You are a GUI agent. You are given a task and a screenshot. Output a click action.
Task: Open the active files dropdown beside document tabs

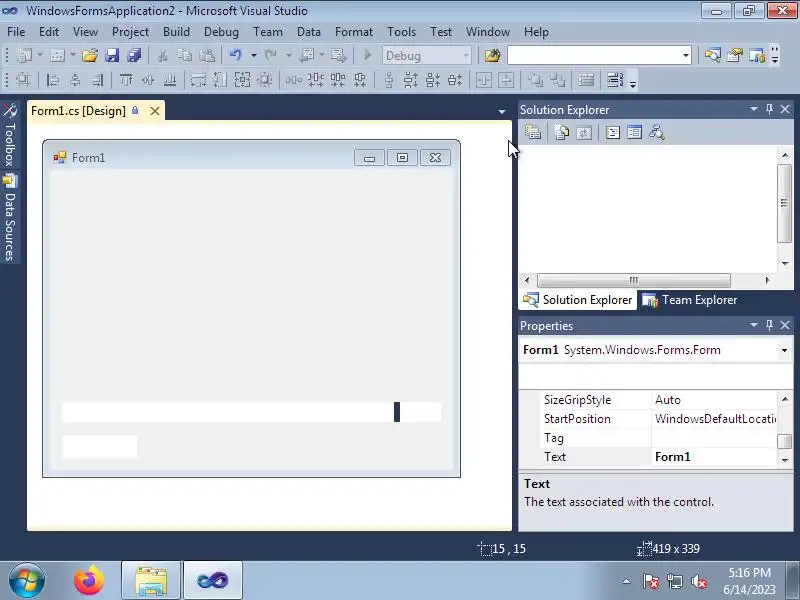[502, 111]
